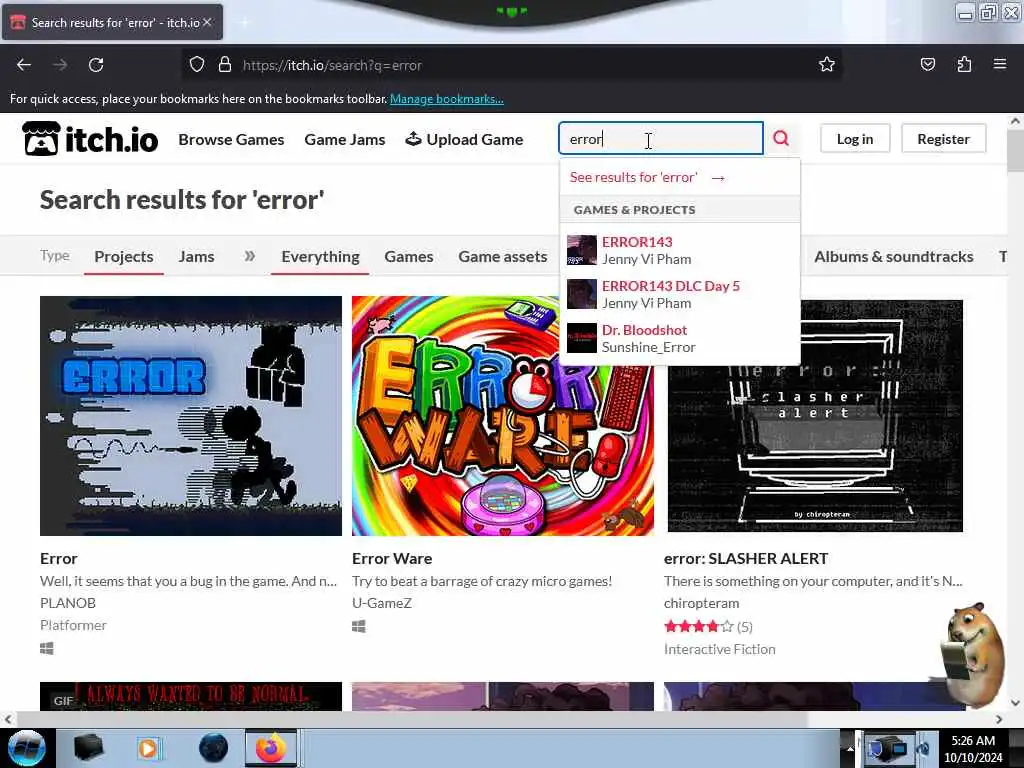Open Game Jams in the header
1024x768 pixels.
tap(345, 139)
